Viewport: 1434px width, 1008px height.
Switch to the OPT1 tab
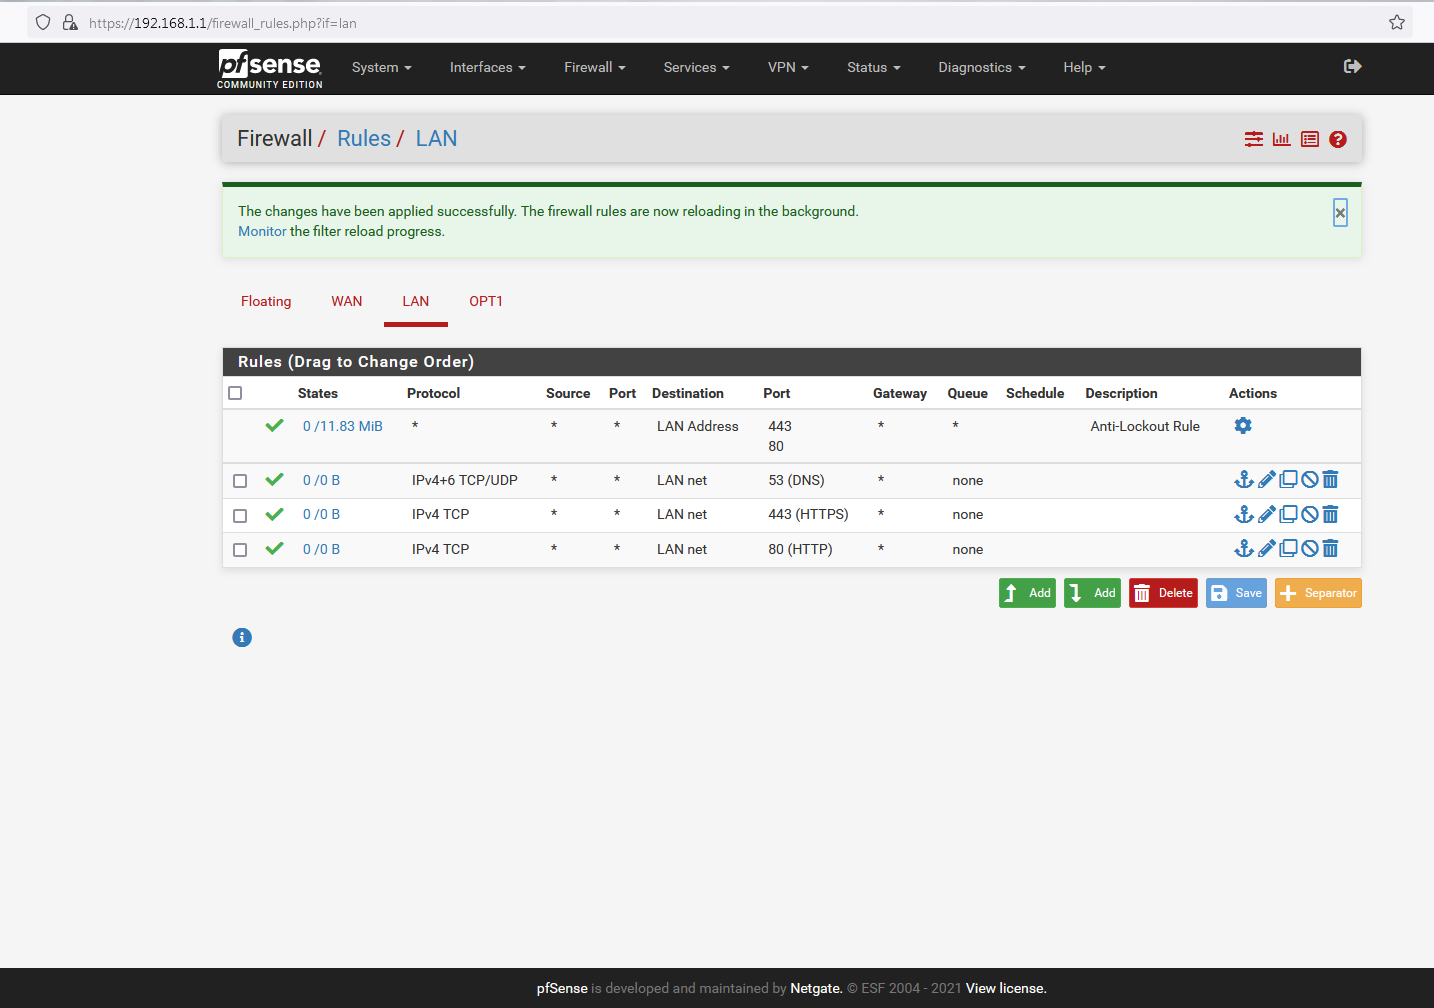tap(486, 301)
